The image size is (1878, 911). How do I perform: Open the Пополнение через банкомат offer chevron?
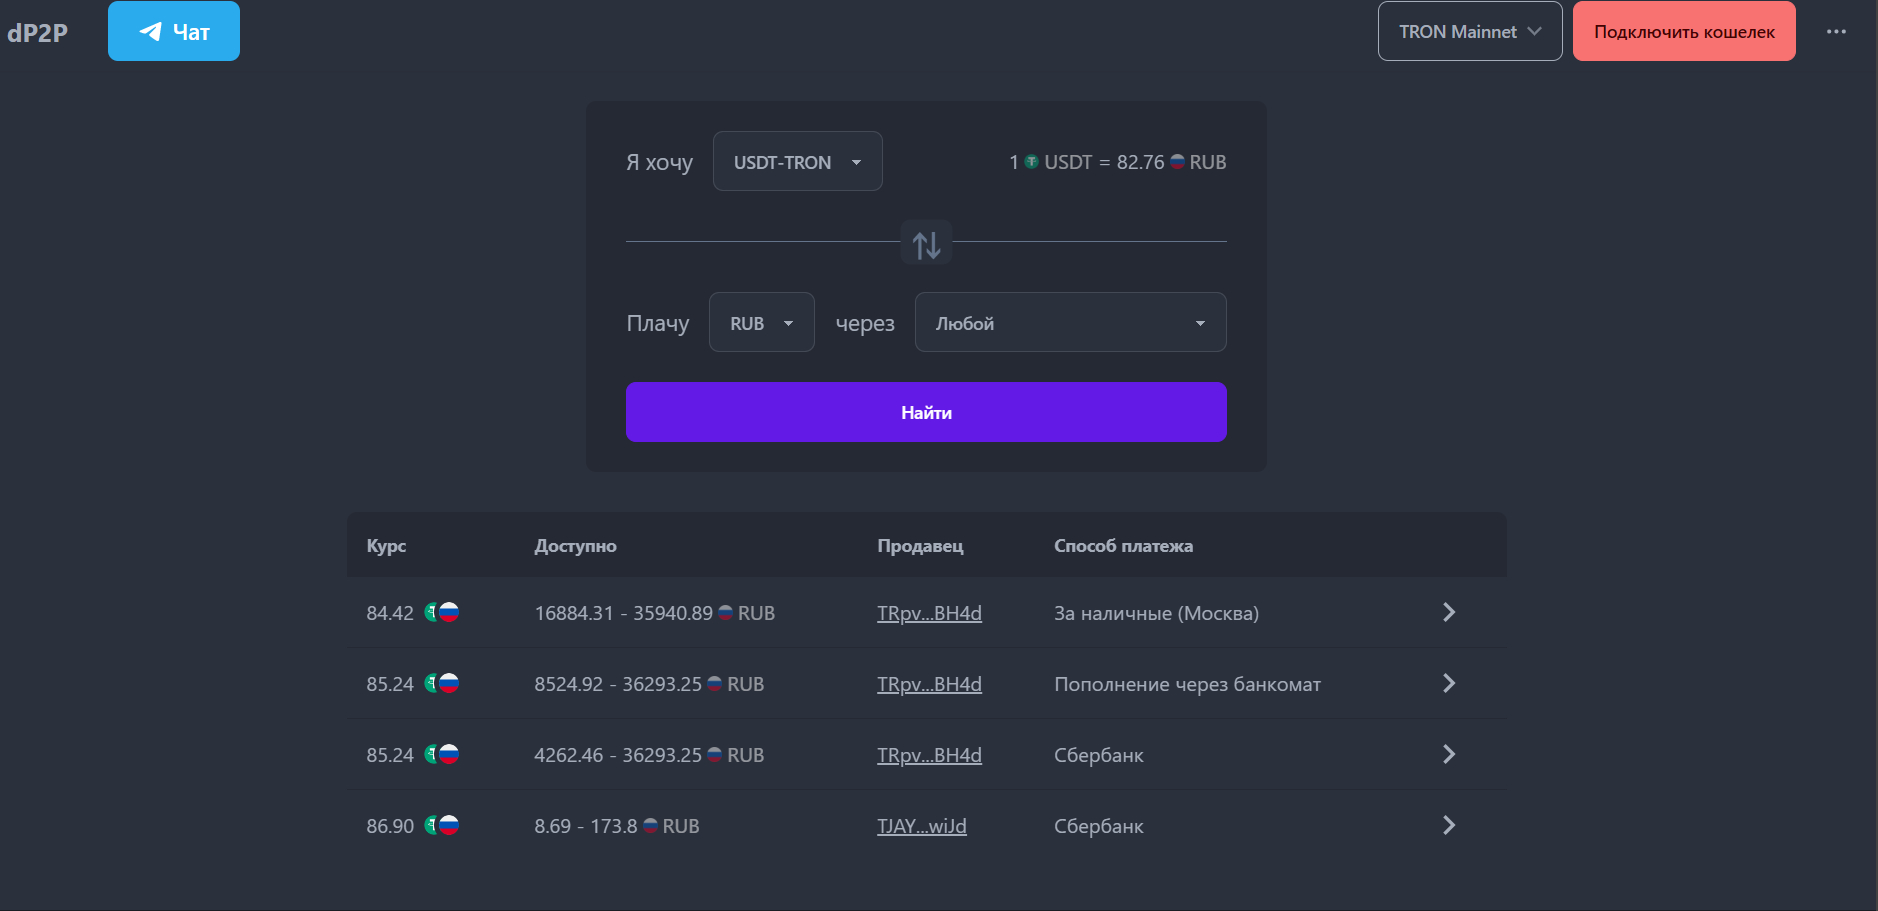tap(1449, 683)
